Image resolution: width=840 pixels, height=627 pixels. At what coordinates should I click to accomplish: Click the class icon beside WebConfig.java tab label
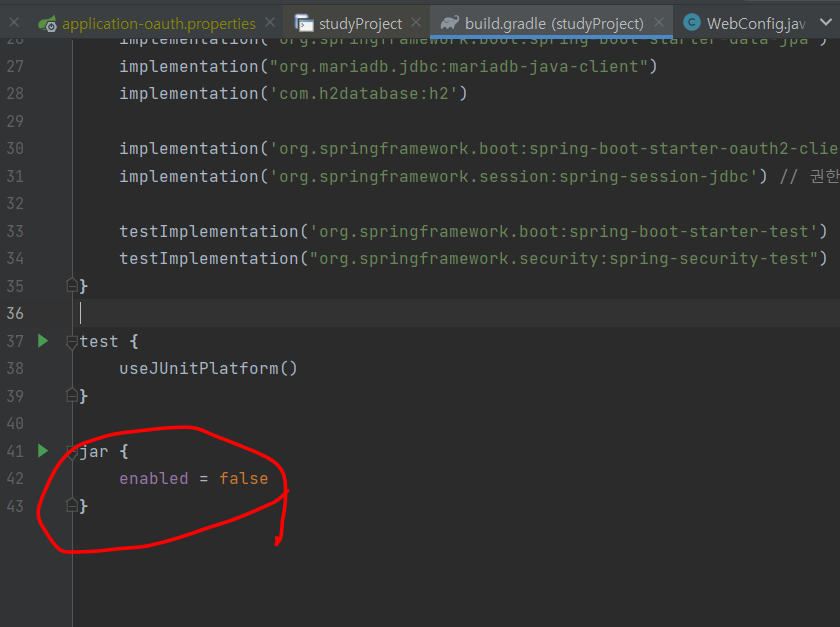pyautogui.click(x=691, y=21)
